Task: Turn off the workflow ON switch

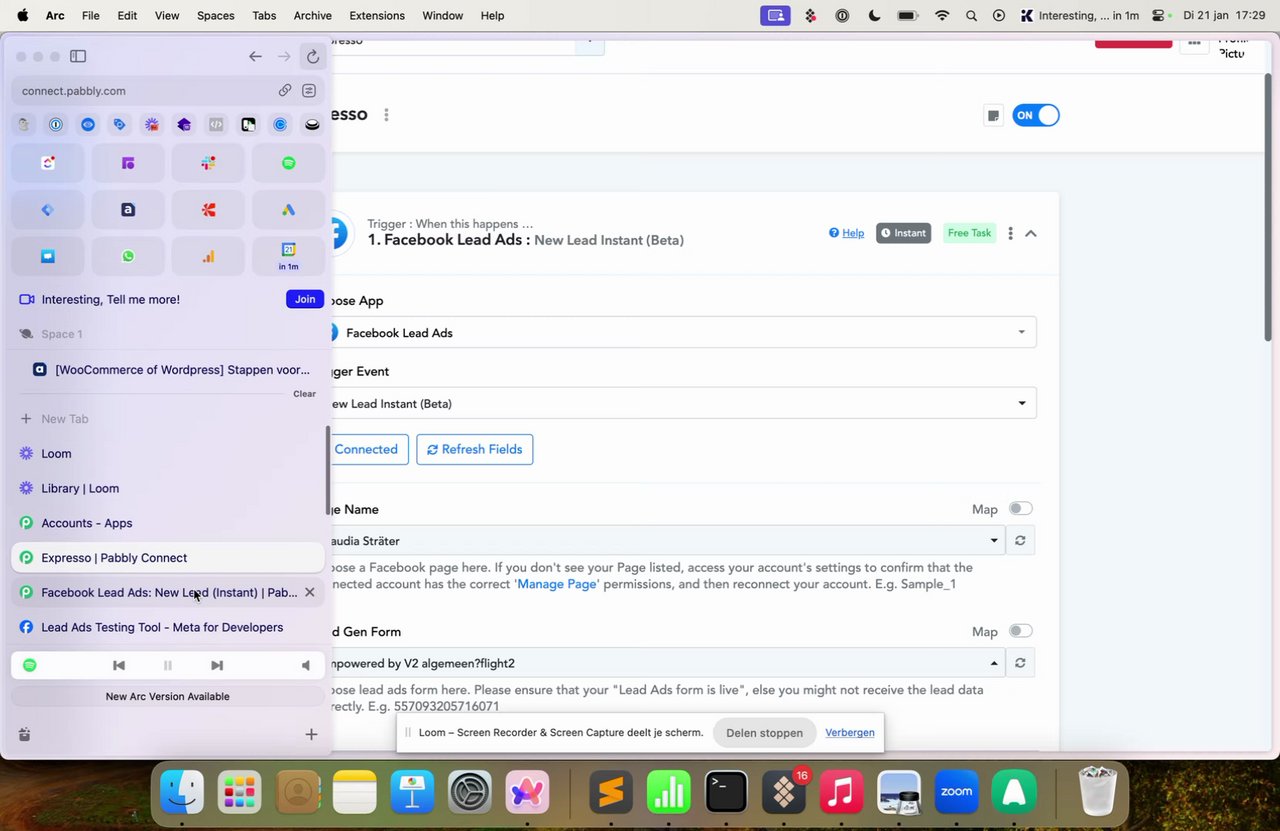Action: point(1036,115)
